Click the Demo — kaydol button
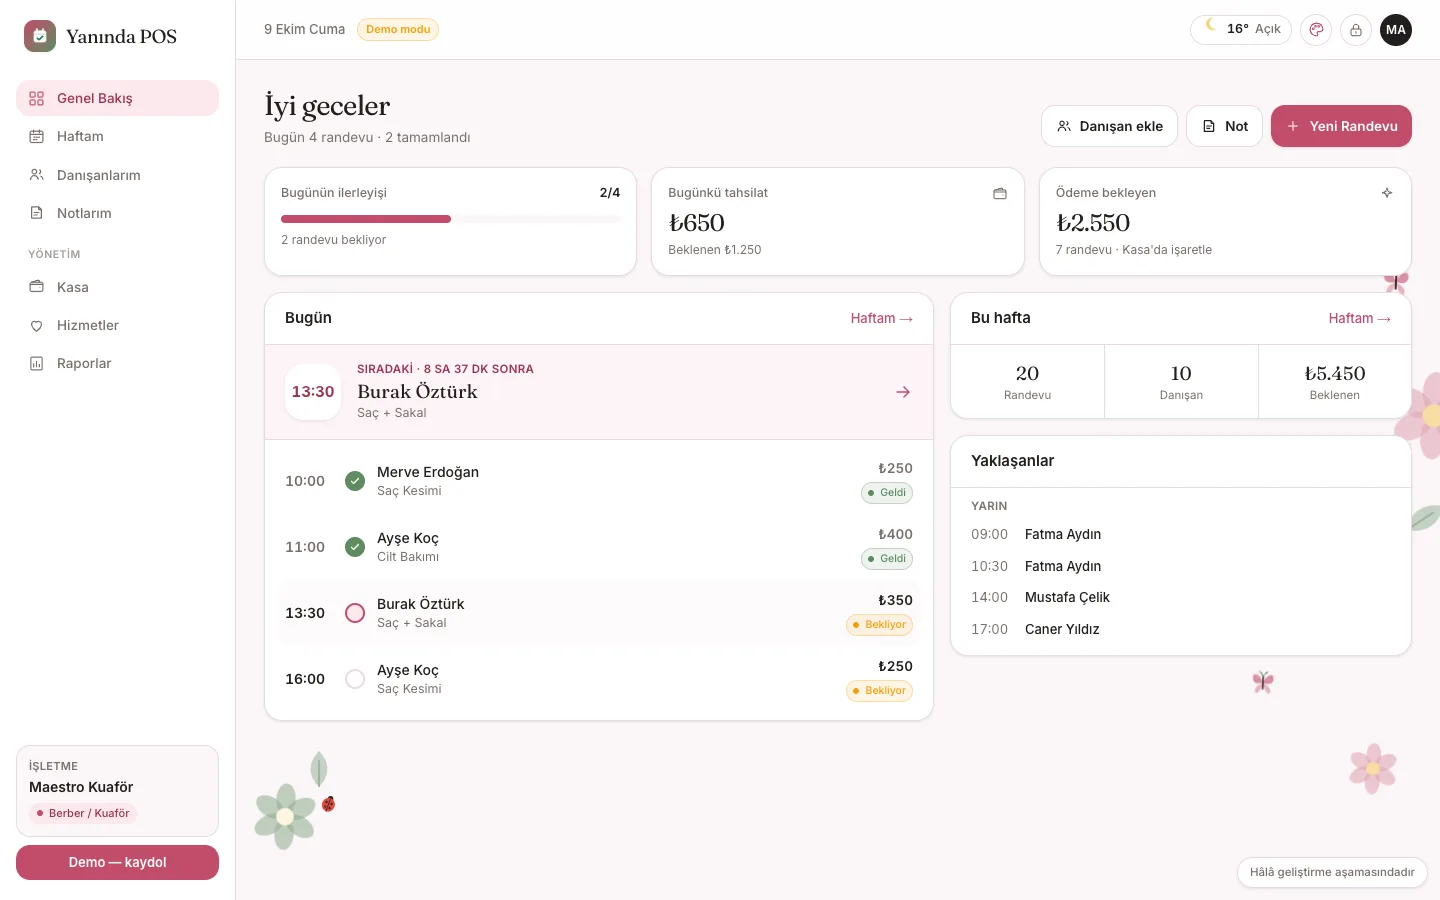 click(x=117, y=862)
